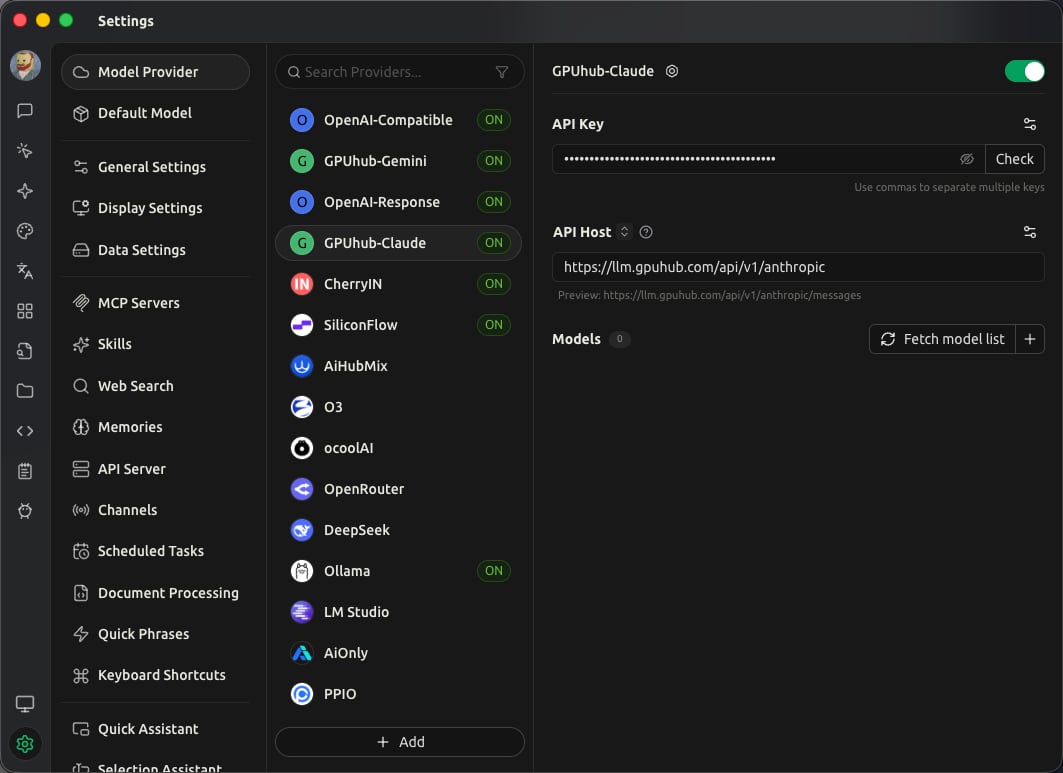Screen dimensions: 1063x773
Task: Open Quick Phrases settings
Action: (x=155, y=634)
